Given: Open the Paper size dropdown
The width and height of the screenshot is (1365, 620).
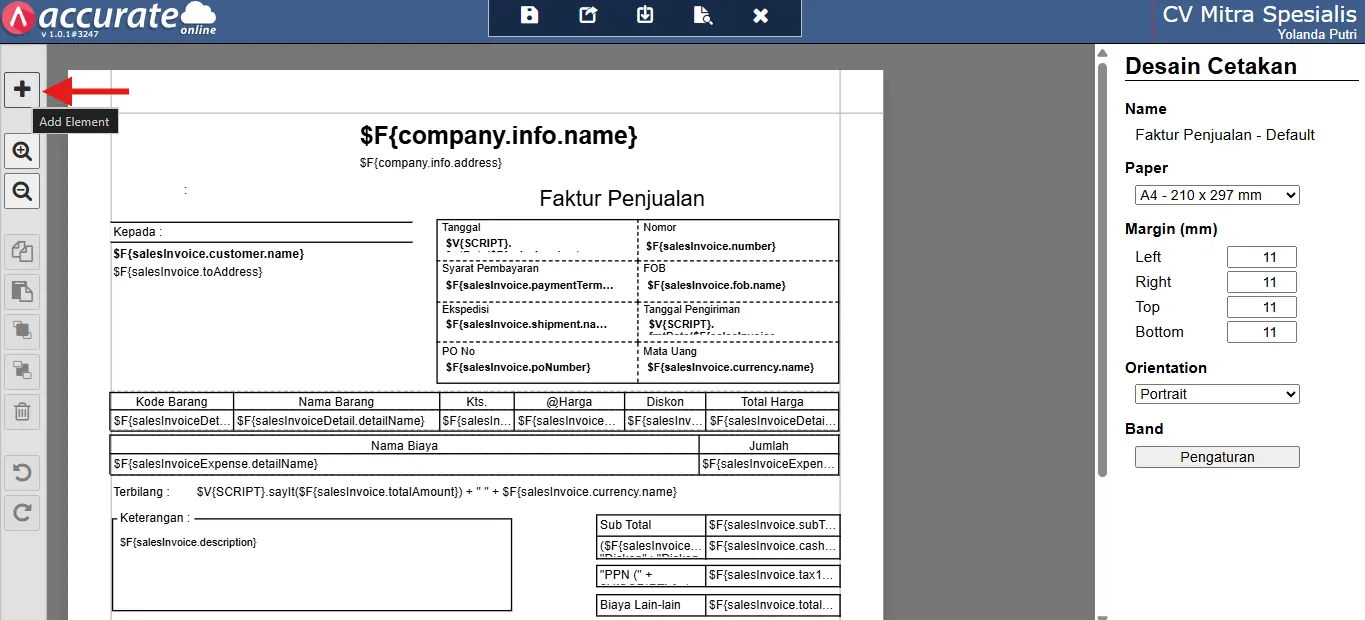Looking at the screenshot, I should coord(1217,195).
